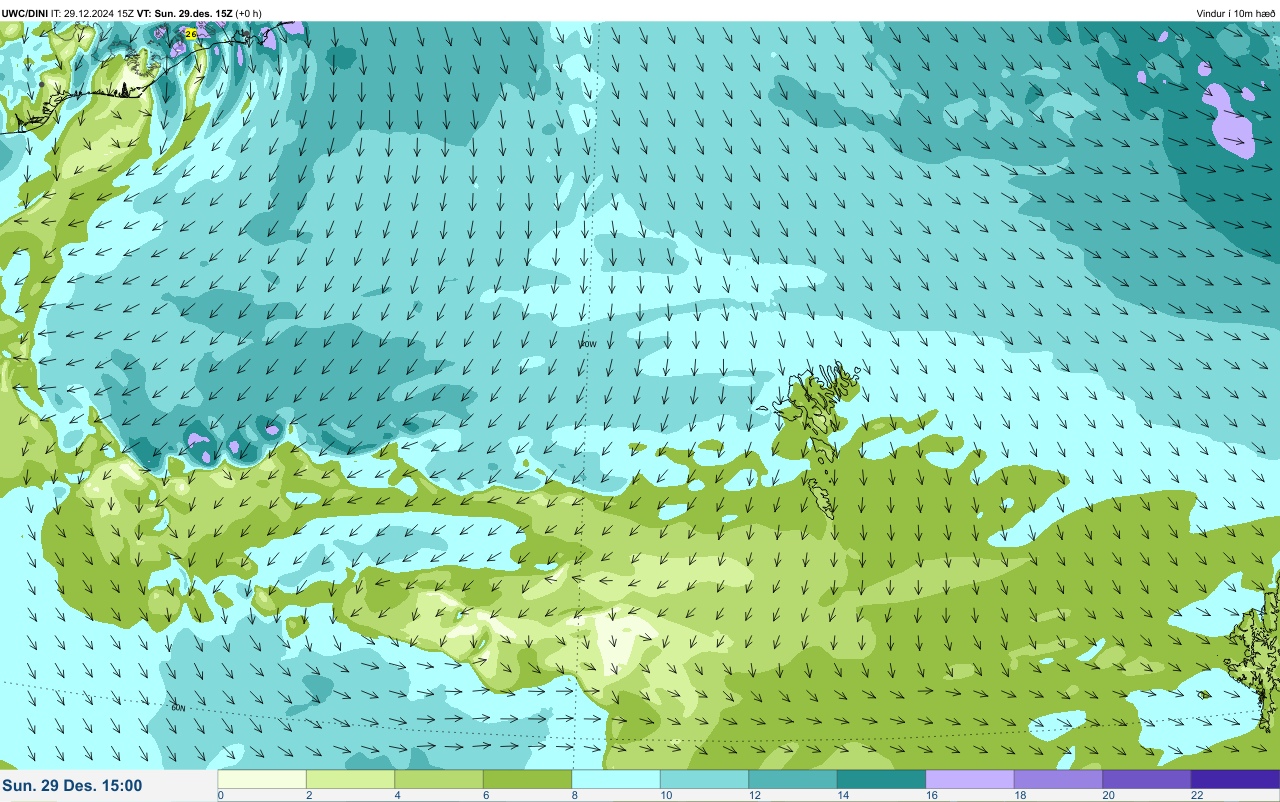Click the 'IT: 29.12.2024 15Z' initial time
The height and width of the screenshot is (802, 1280).
(92, 13)
